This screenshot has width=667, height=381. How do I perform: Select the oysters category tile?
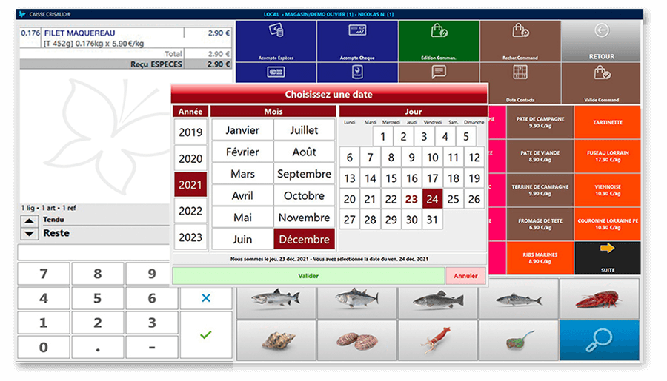(357, 340)
